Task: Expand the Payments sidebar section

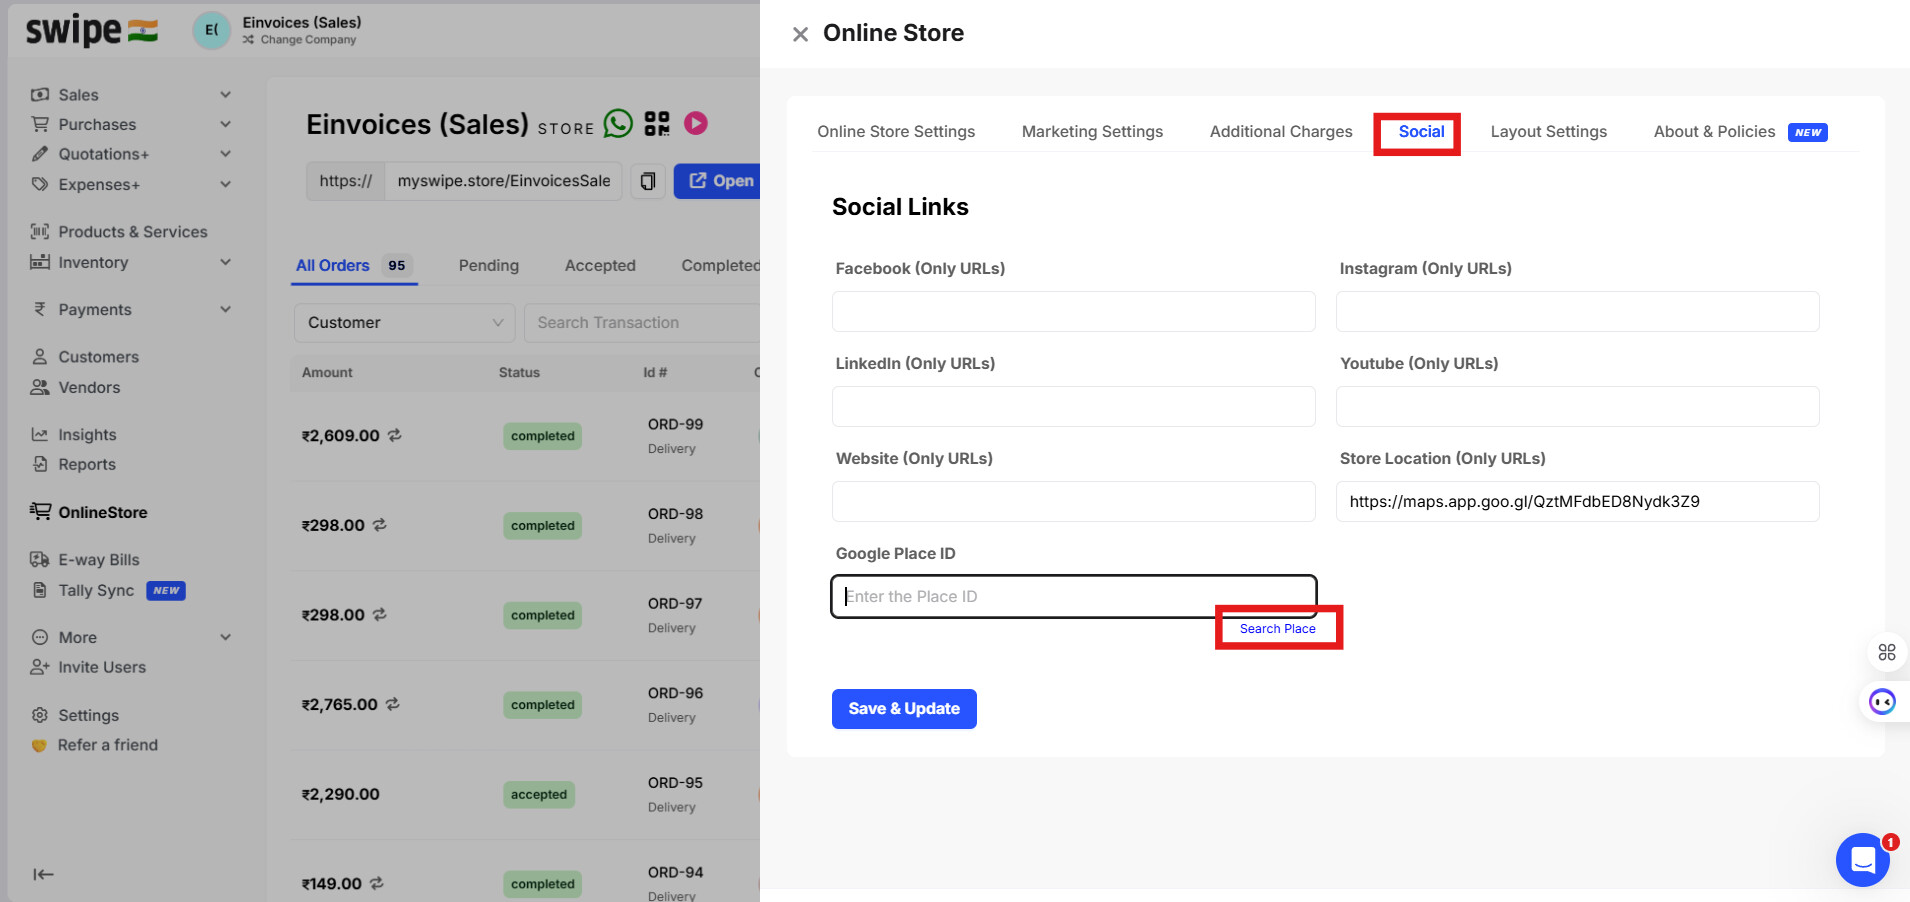Action: tap(226, 310)
